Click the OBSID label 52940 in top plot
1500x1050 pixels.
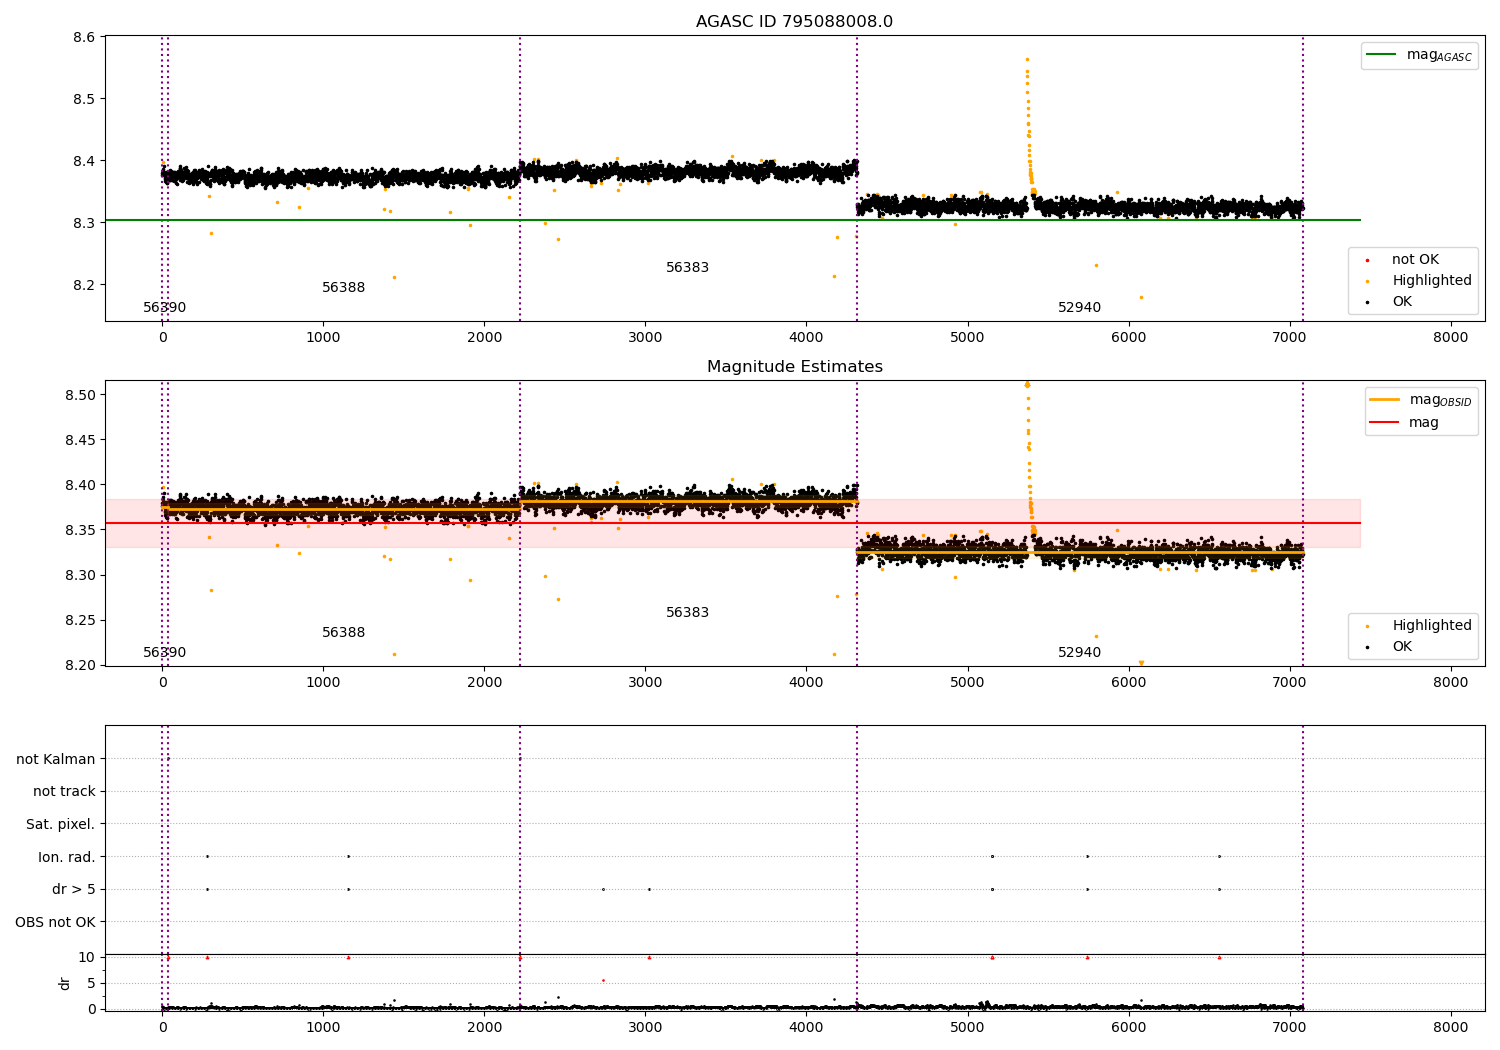point(1079,307)
